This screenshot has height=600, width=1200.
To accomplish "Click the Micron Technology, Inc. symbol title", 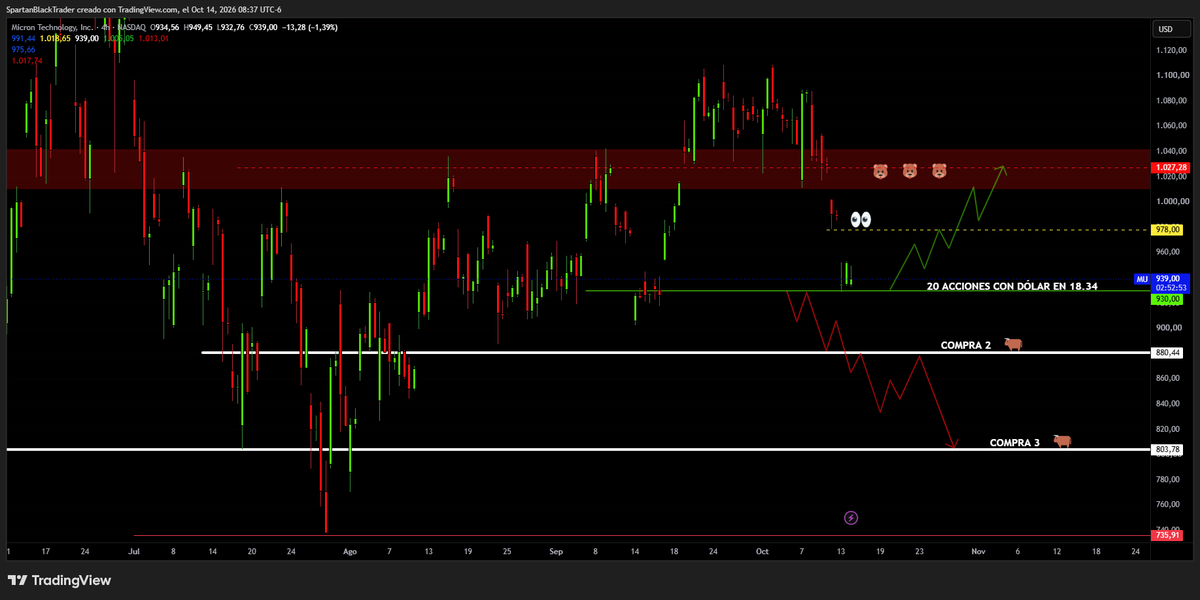I will pyautogui.click(x=51, y=27).
